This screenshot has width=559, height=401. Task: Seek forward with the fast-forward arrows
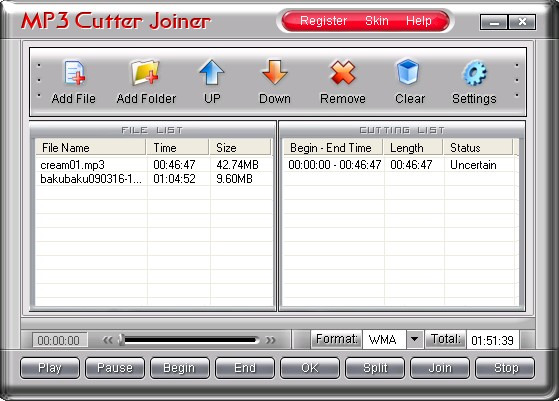click(271, 340)
